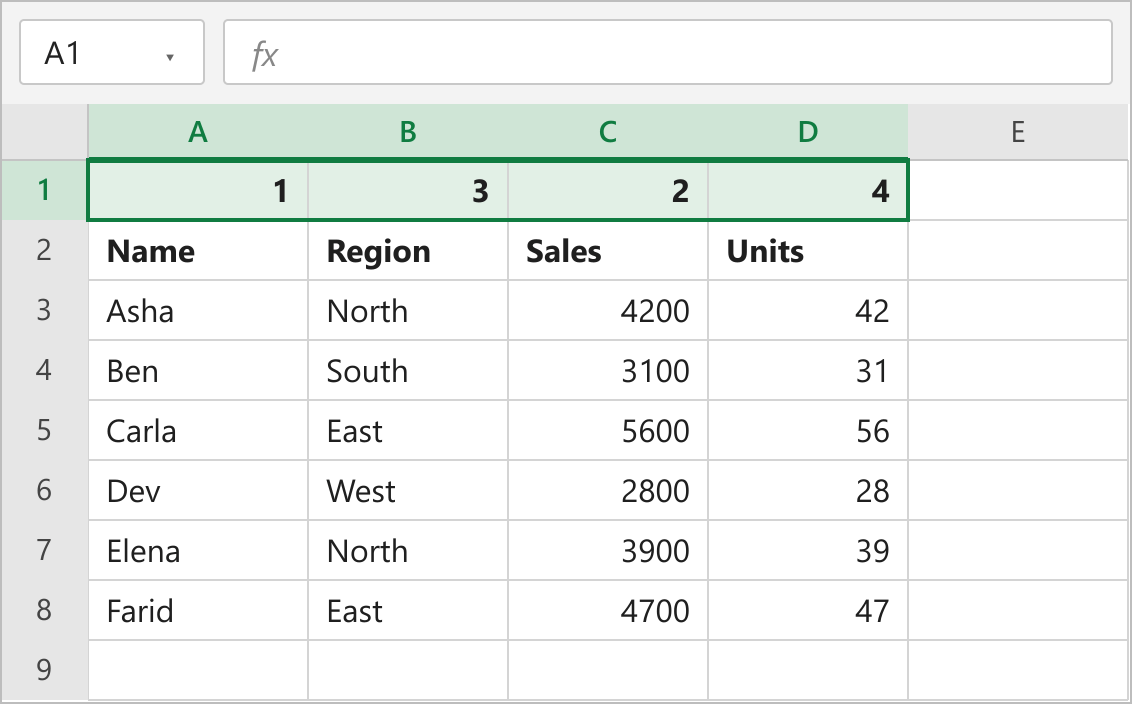
Task: Select row 2 header
Action: point(44,250)
